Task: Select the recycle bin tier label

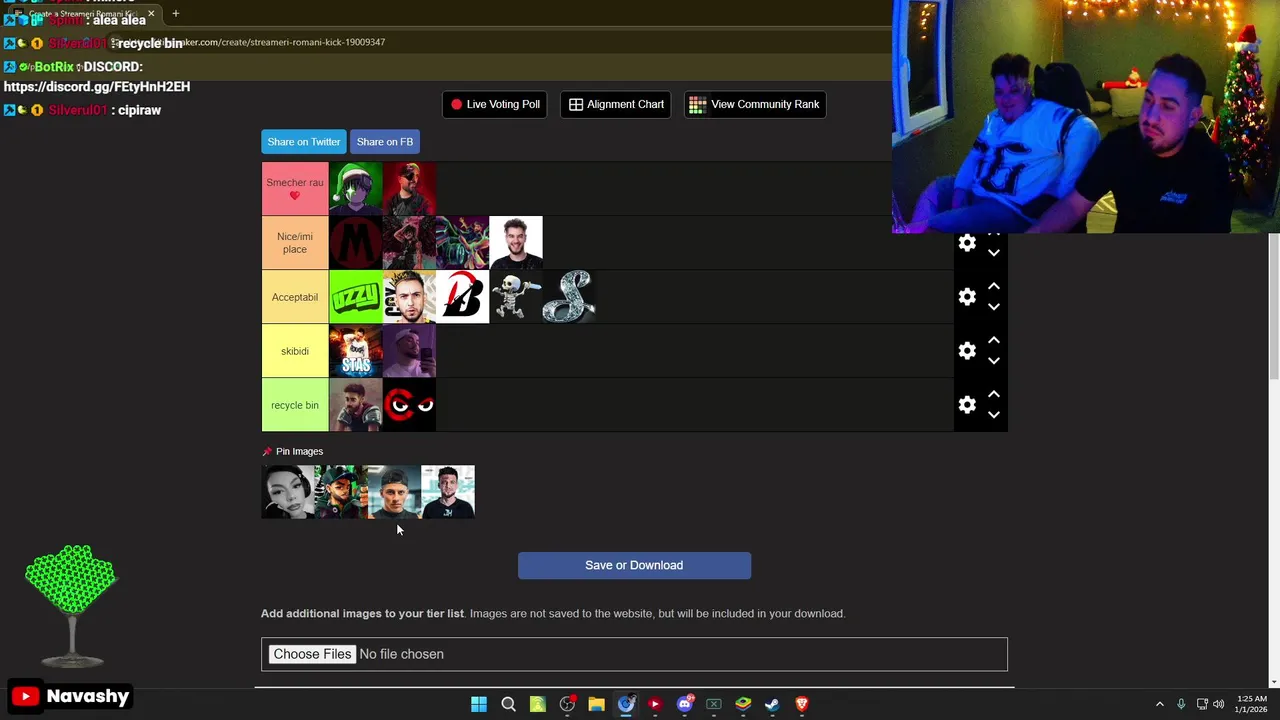Action: pyautogui.click(x=295, y=405)
